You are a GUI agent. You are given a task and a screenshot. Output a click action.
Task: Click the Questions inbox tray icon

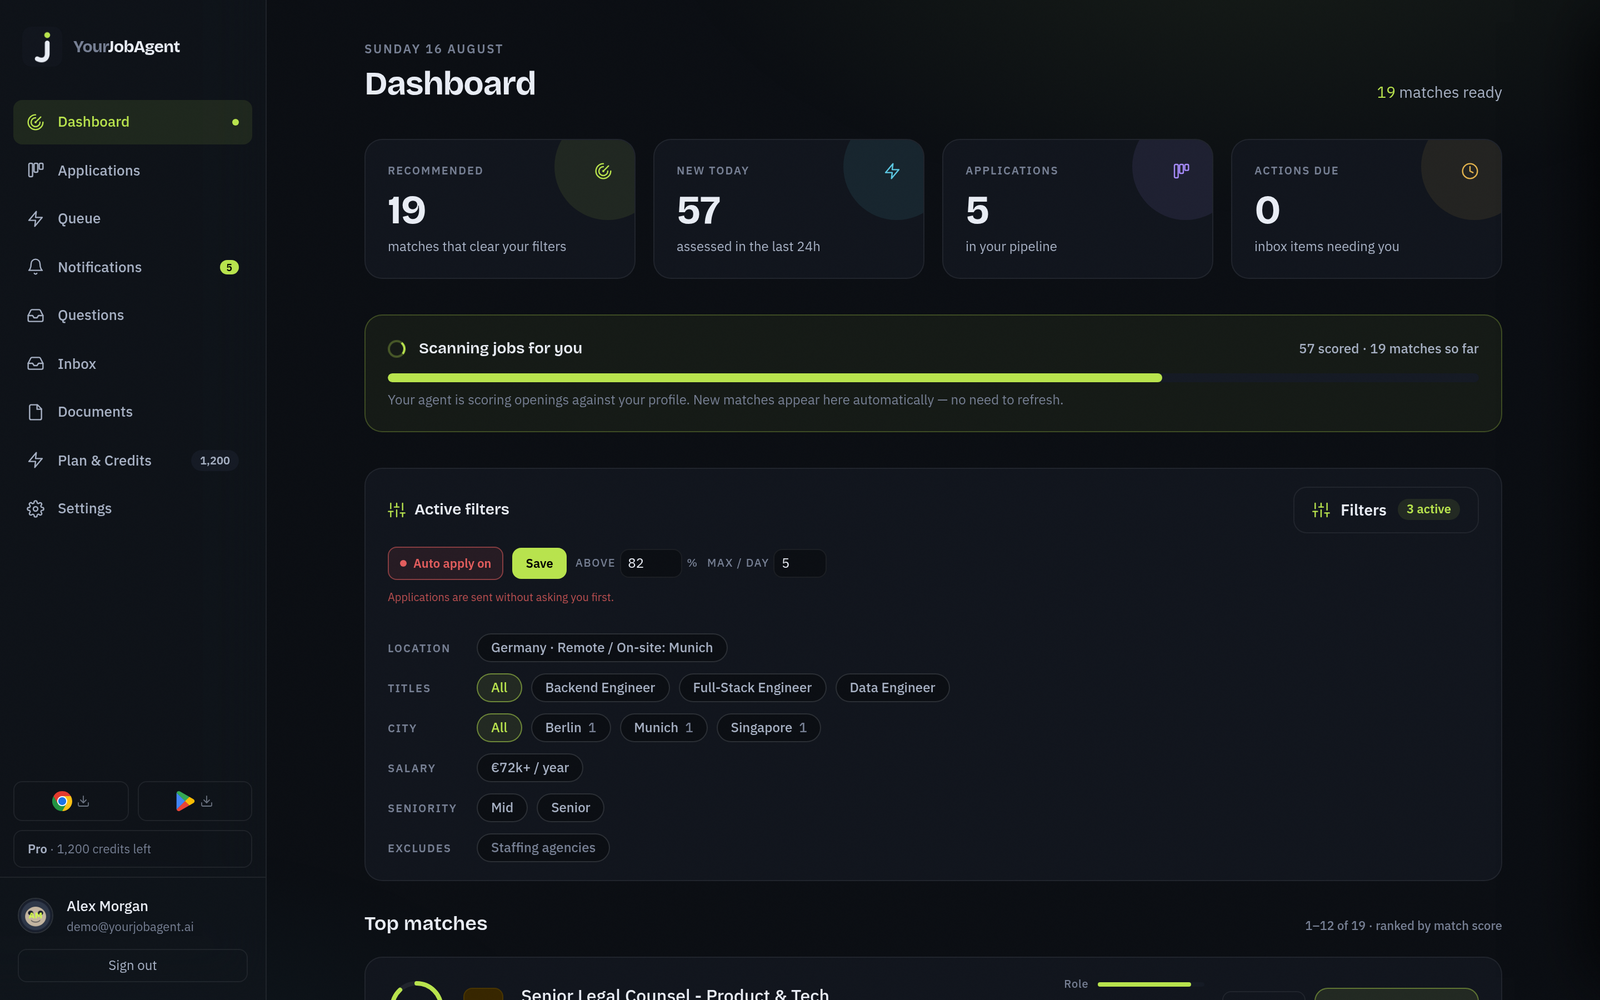[36, 315]
